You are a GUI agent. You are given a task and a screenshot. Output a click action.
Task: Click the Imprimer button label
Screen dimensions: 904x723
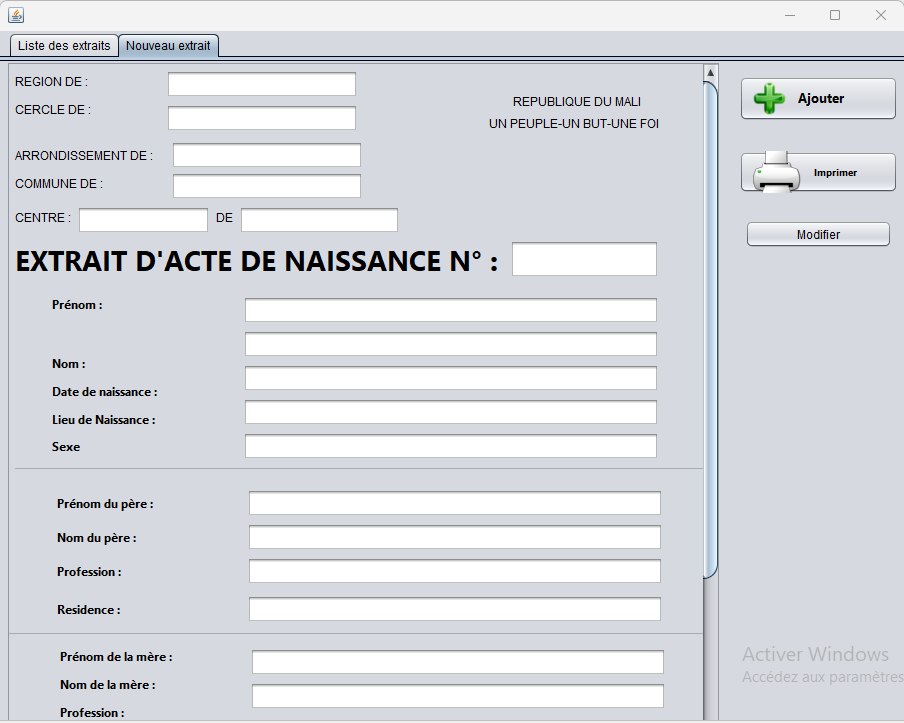(835, 173)
